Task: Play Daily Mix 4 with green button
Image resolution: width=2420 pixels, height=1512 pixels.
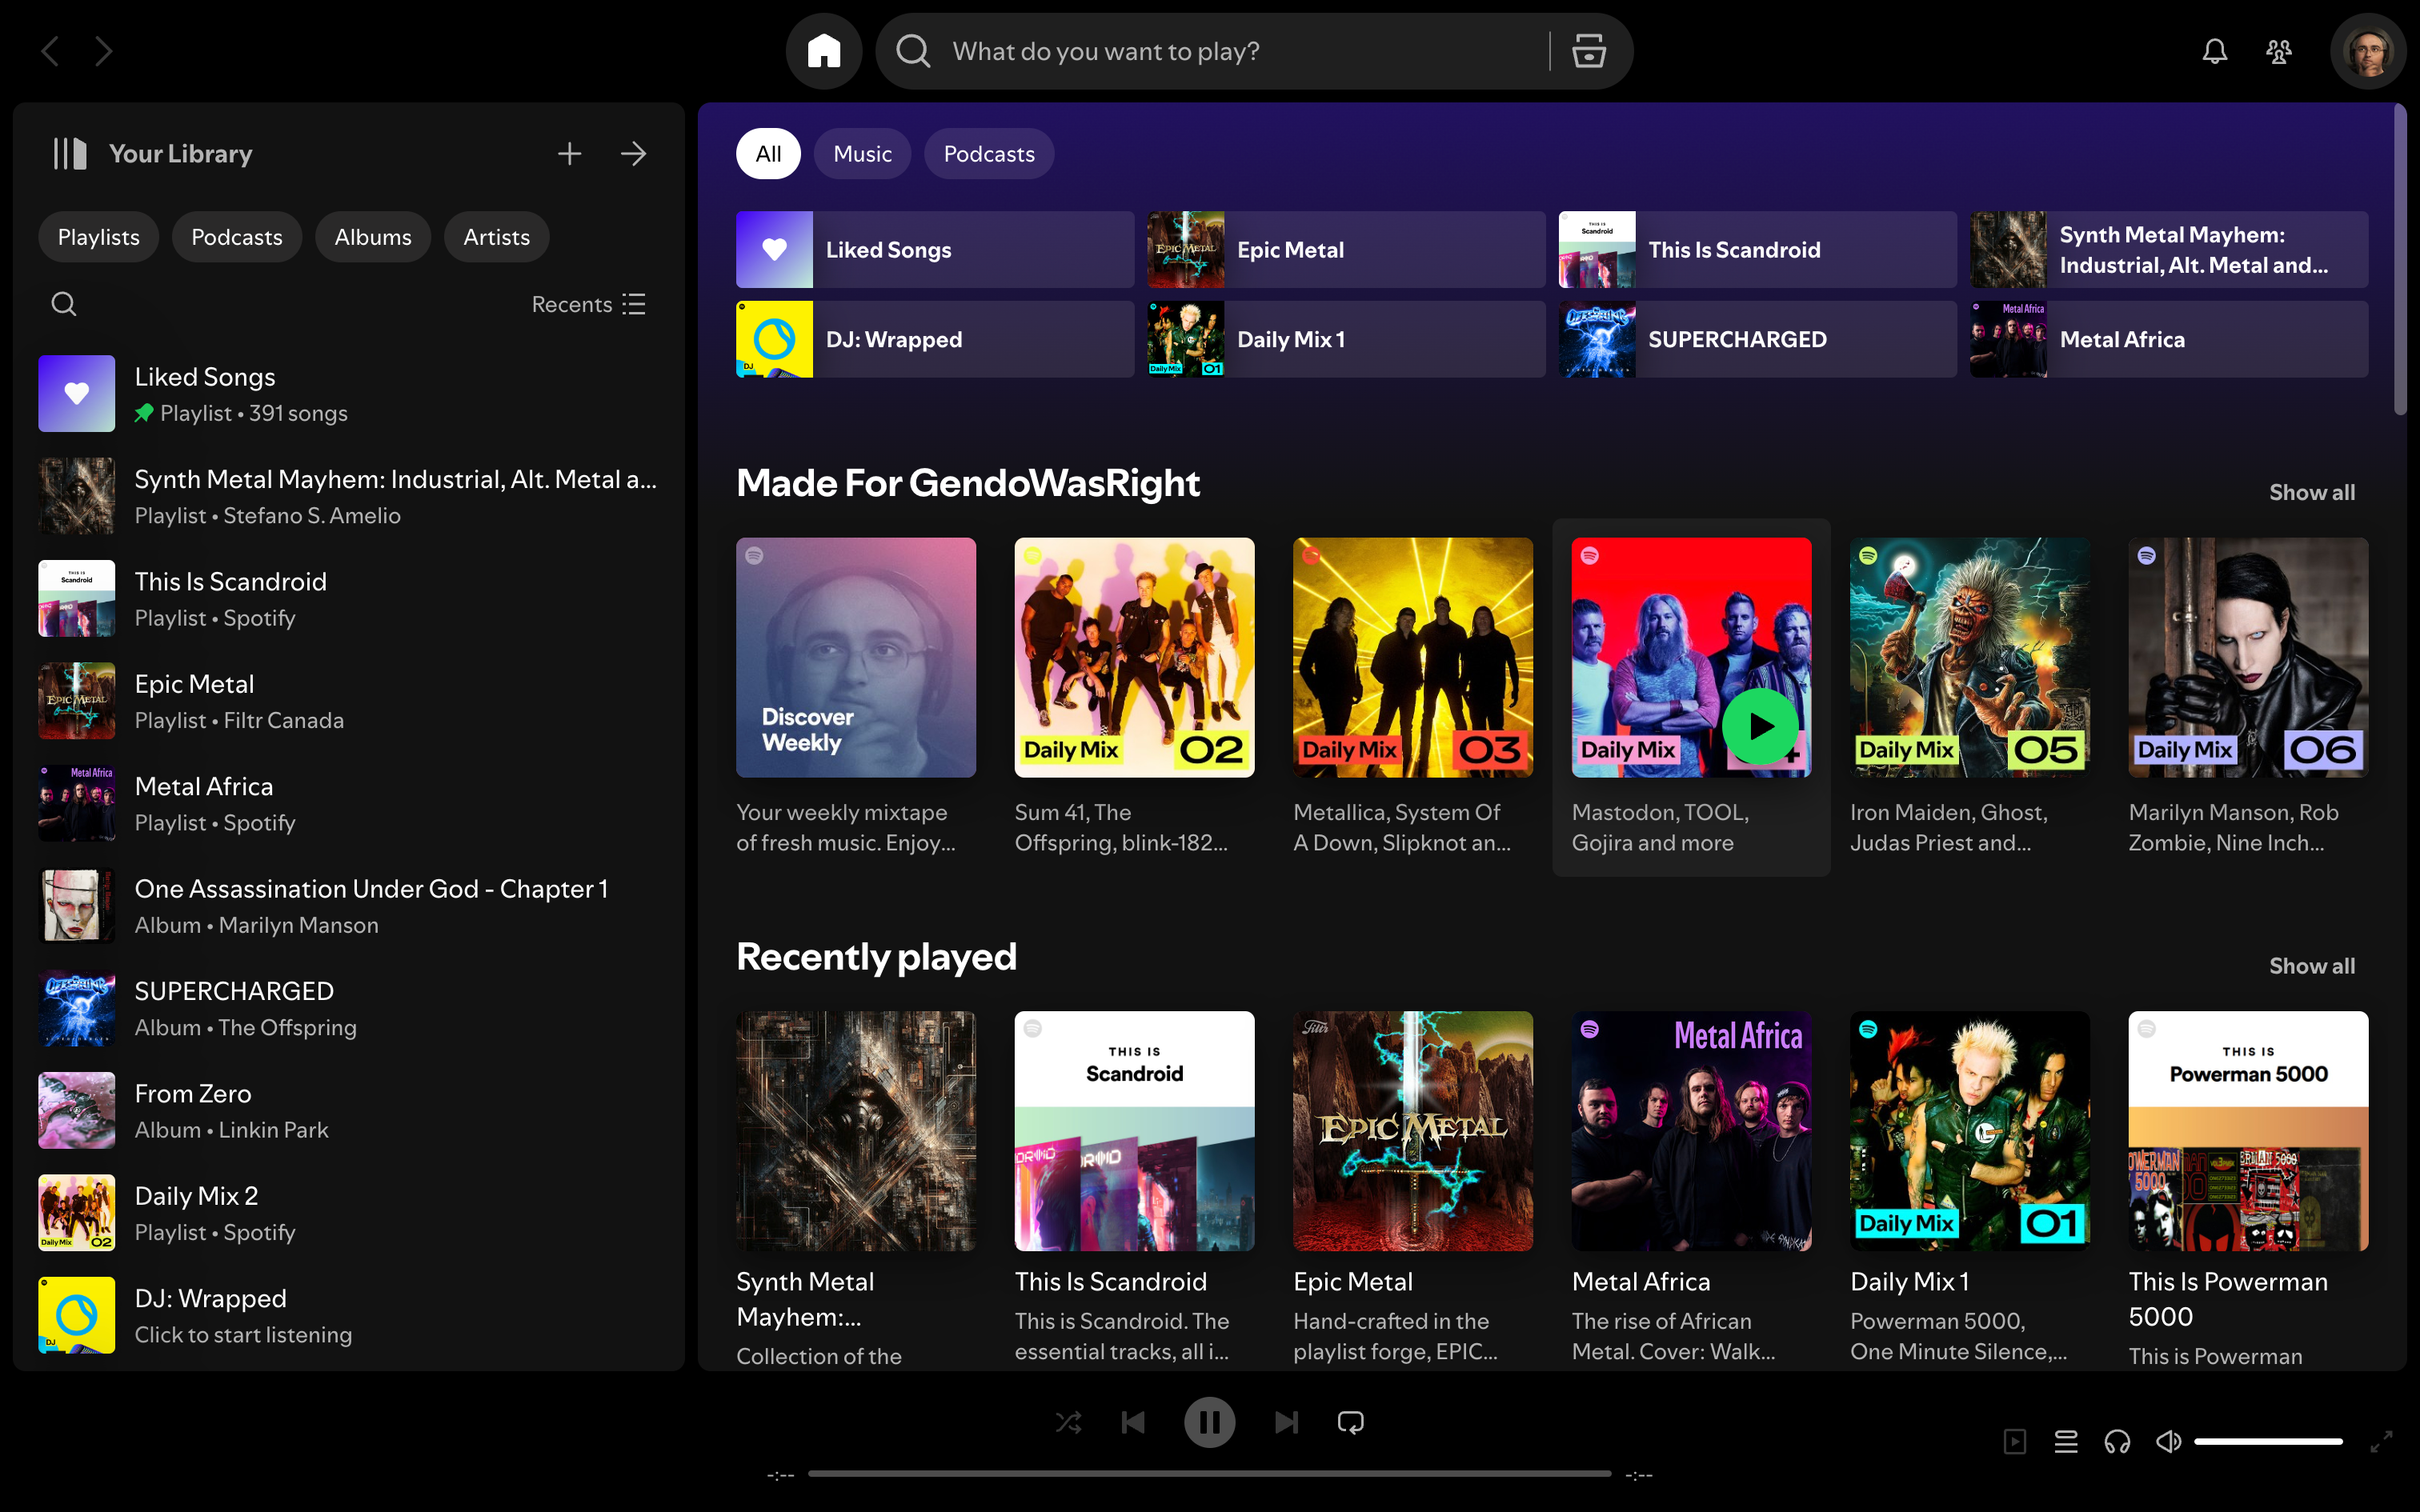Action: [x=1760, y=727]
